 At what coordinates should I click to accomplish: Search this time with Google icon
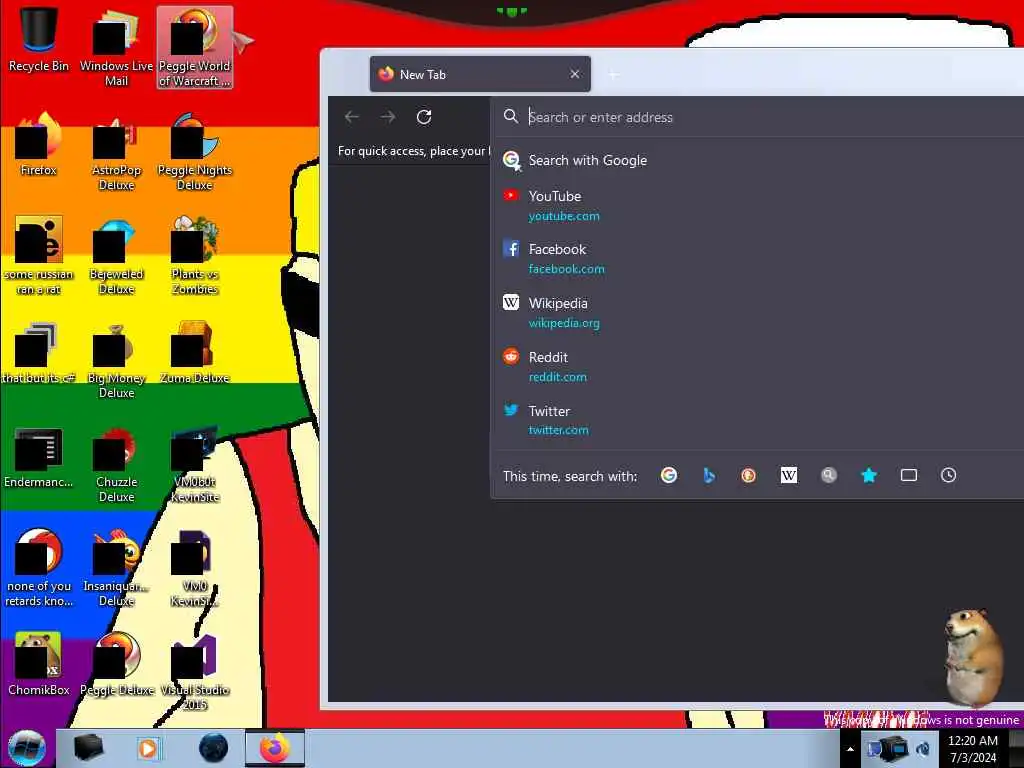point(669,475)
